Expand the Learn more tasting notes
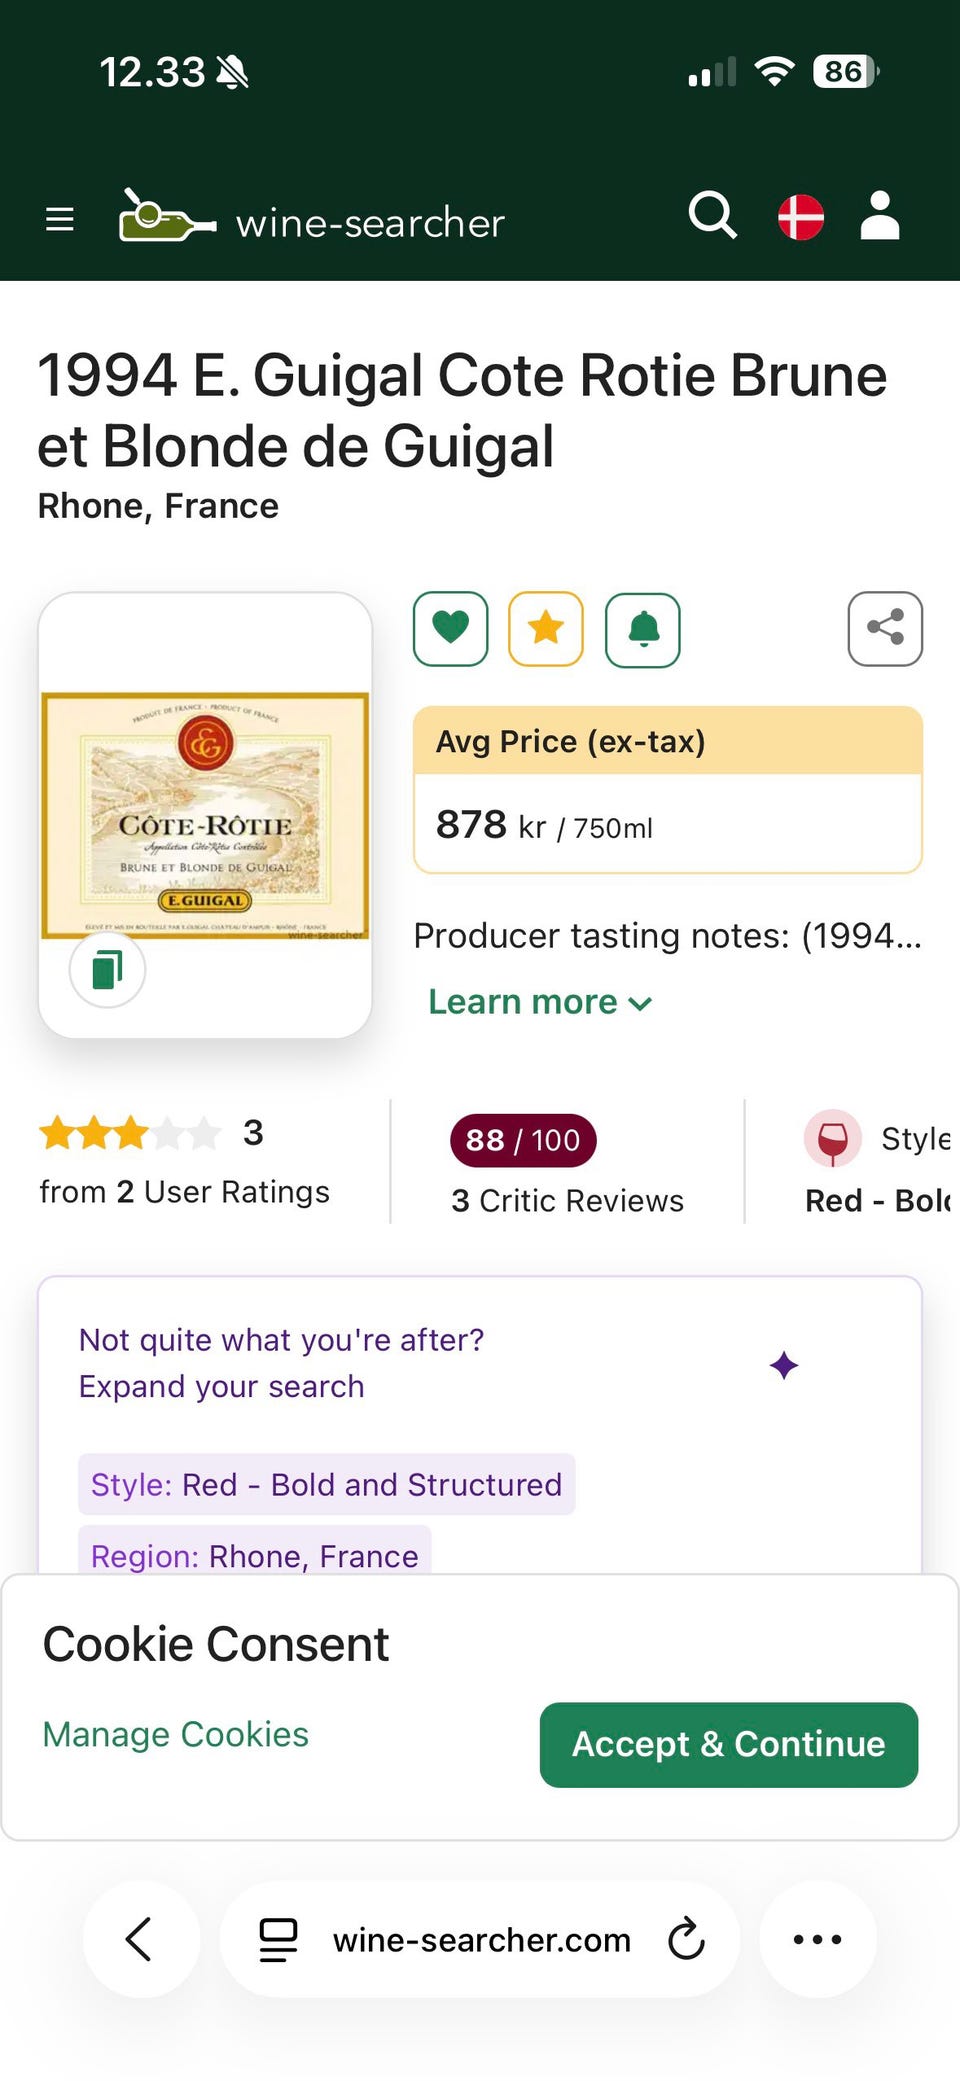 point(540,1002)
